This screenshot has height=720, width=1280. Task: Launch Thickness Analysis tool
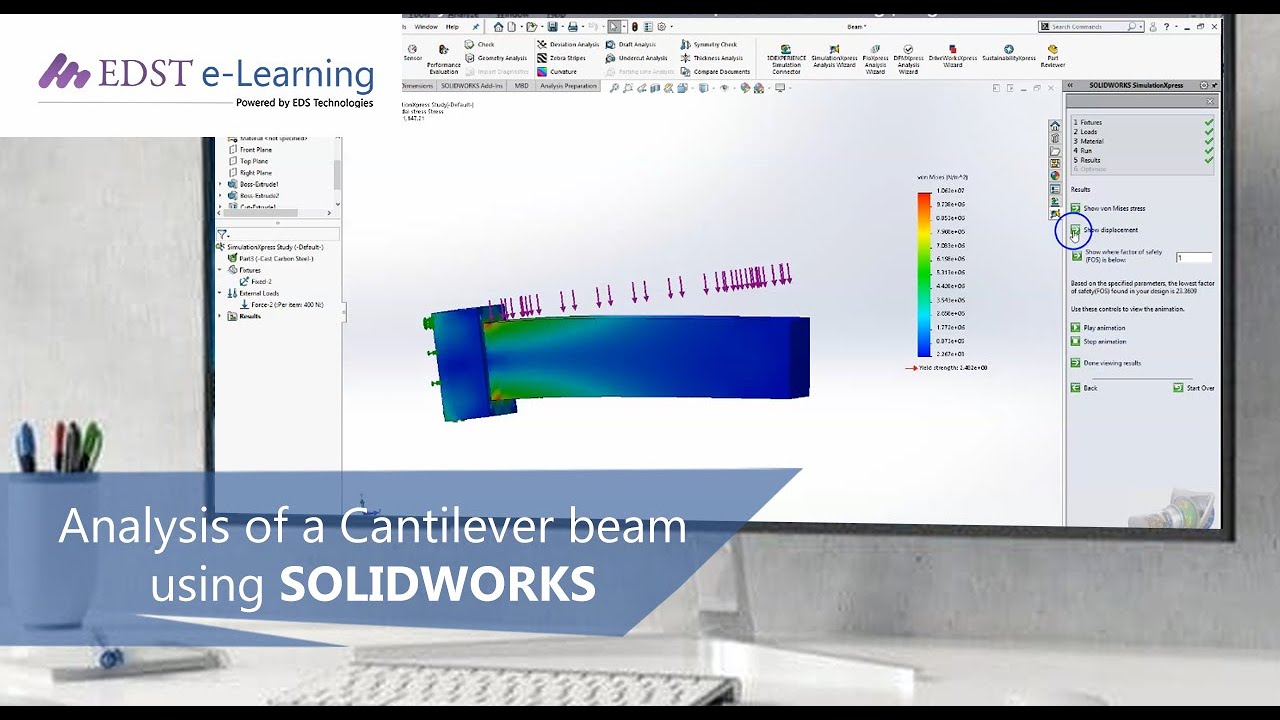coord(711,58)
